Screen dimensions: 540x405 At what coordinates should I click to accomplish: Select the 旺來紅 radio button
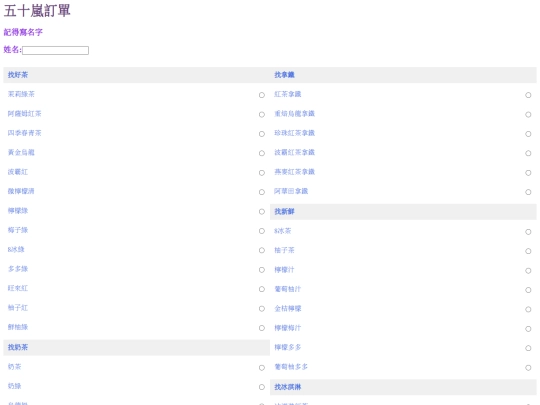(x=262, y=289)
